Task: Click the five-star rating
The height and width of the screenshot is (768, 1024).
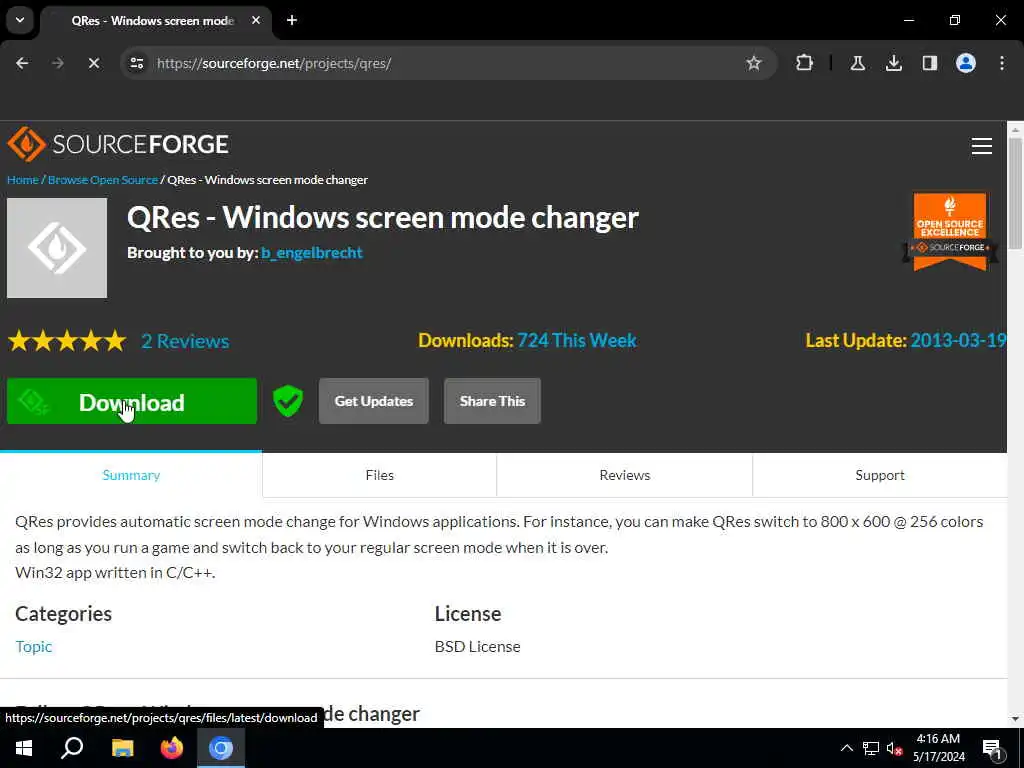Action: 67,341
